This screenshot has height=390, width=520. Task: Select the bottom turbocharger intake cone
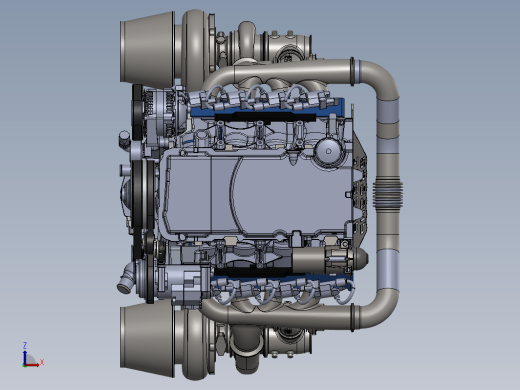[x=148, y=340]
